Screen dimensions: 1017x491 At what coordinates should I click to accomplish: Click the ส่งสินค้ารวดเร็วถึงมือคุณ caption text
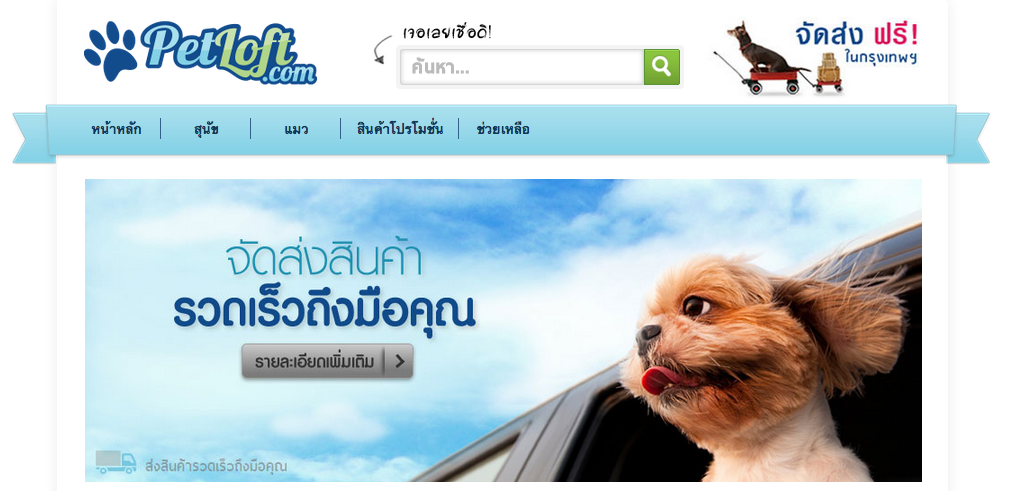216,466
